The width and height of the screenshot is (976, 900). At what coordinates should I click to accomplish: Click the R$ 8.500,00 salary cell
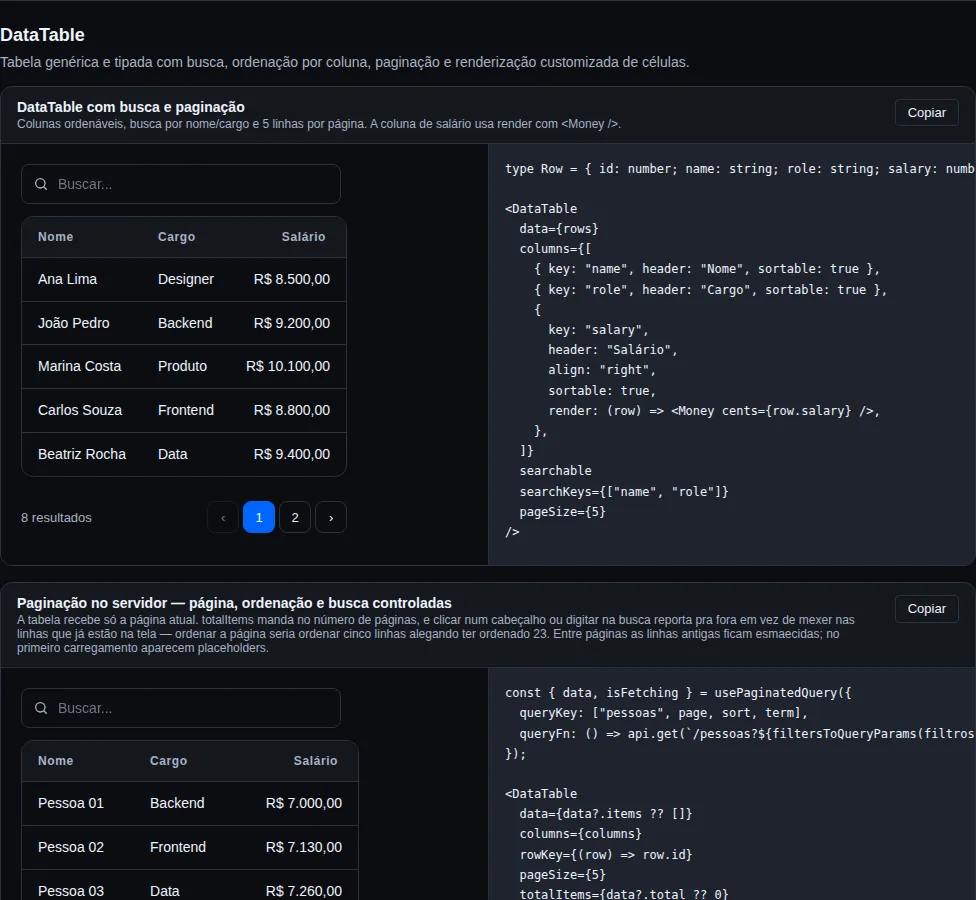[291, 279]
